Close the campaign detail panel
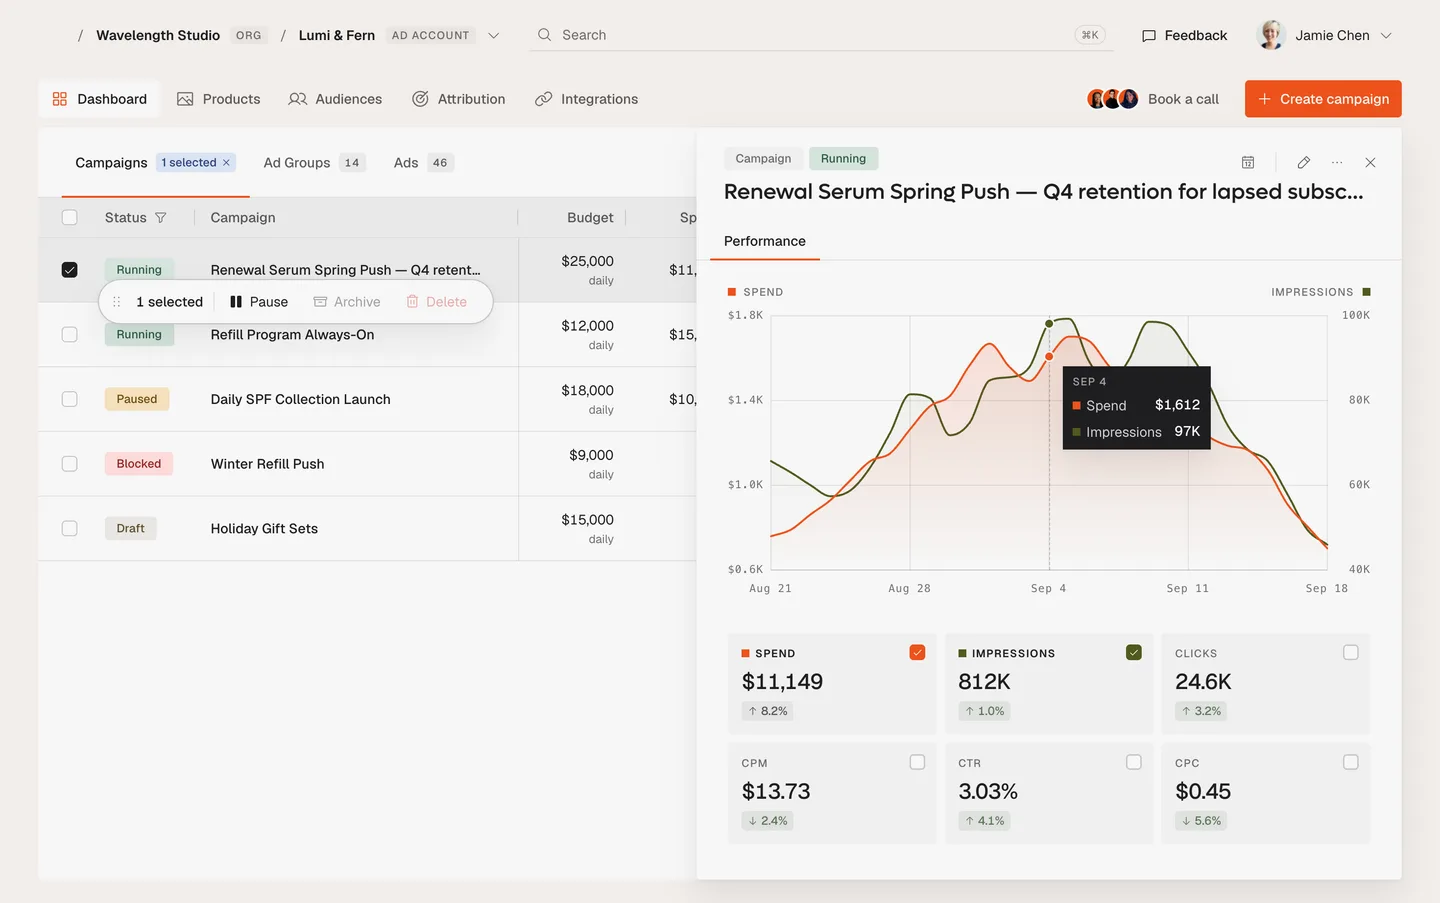Image resolution: width=1440 pixels, height=903 pixels. click(1370, 162)
